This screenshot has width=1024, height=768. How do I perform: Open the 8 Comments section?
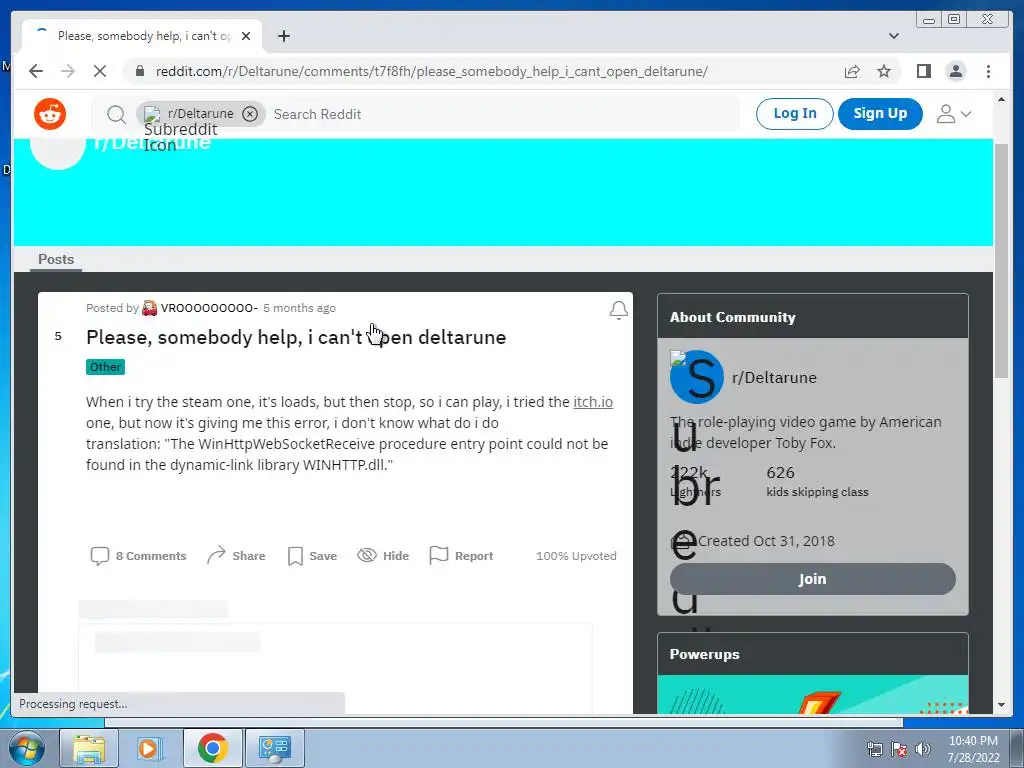(138, 556)
